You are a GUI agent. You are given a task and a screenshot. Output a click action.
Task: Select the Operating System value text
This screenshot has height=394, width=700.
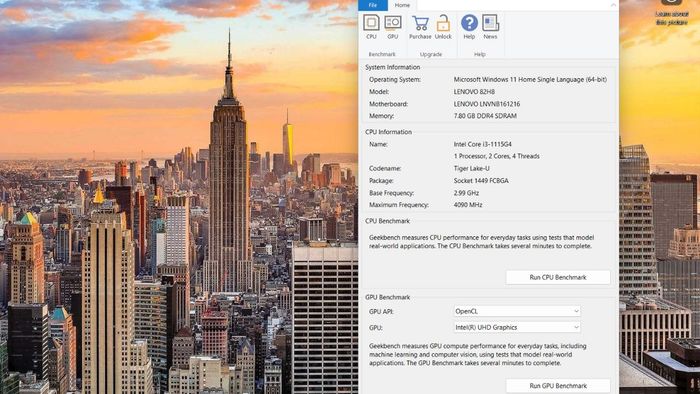point(530,79)
